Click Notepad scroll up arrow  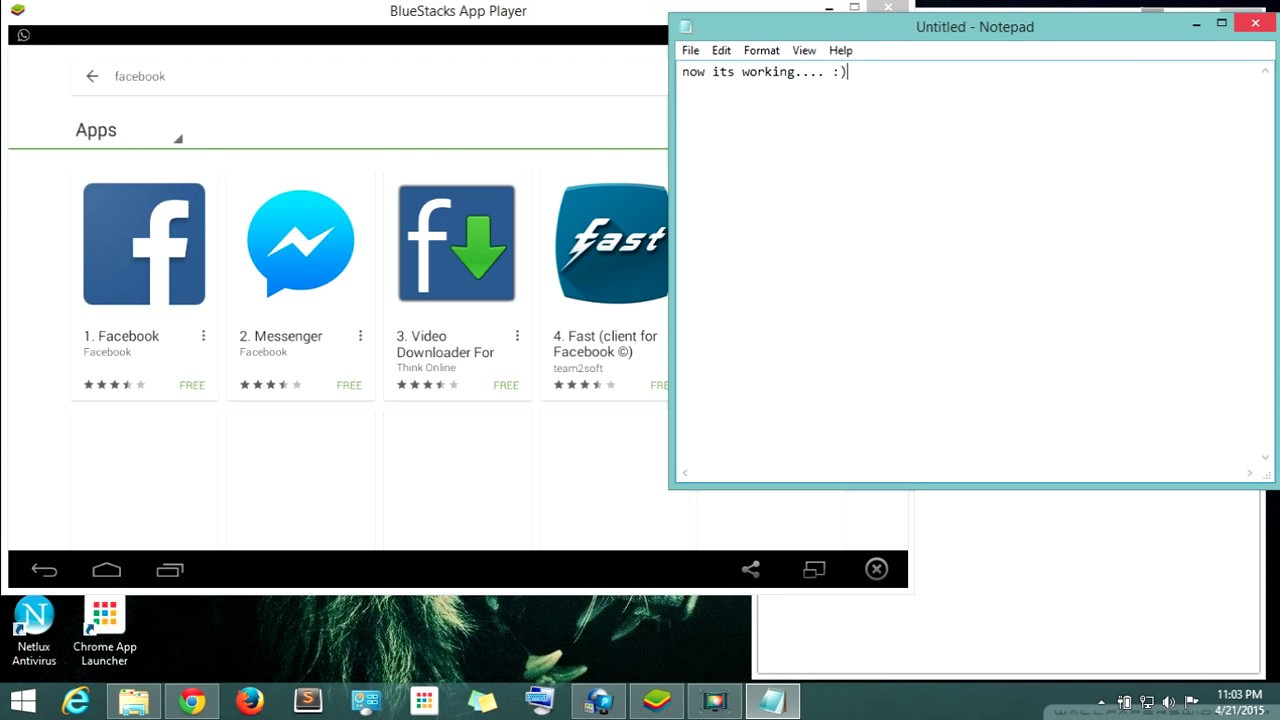click(x=1265, y=71)
